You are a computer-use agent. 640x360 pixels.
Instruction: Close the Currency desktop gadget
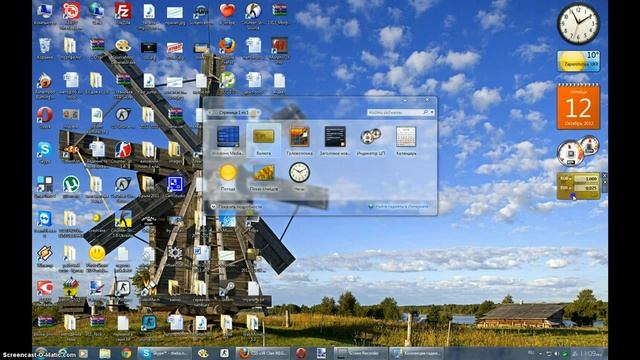click(x=604, y=176)
